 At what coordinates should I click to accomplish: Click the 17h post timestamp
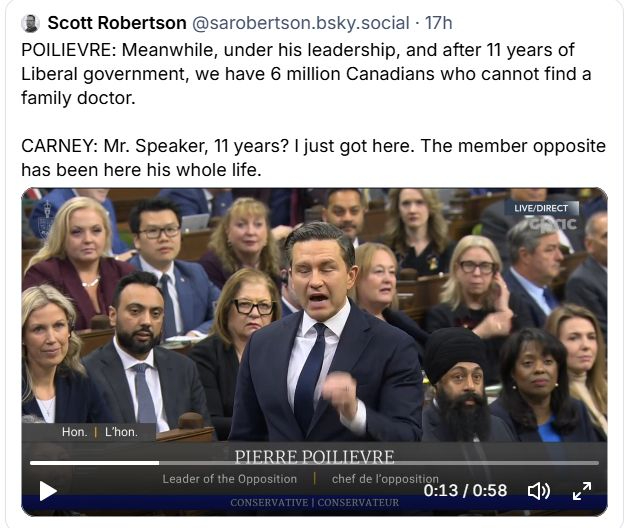(440, 23)
